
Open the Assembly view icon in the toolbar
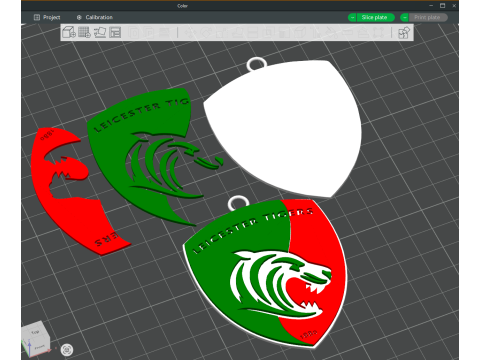tap(404, 33)
